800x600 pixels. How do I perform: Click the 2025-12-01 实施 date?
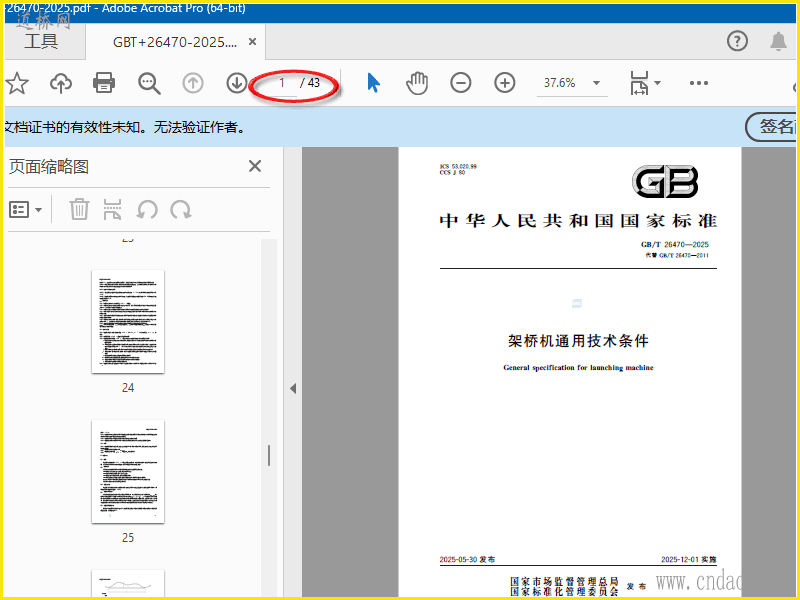tap(689, 560)
